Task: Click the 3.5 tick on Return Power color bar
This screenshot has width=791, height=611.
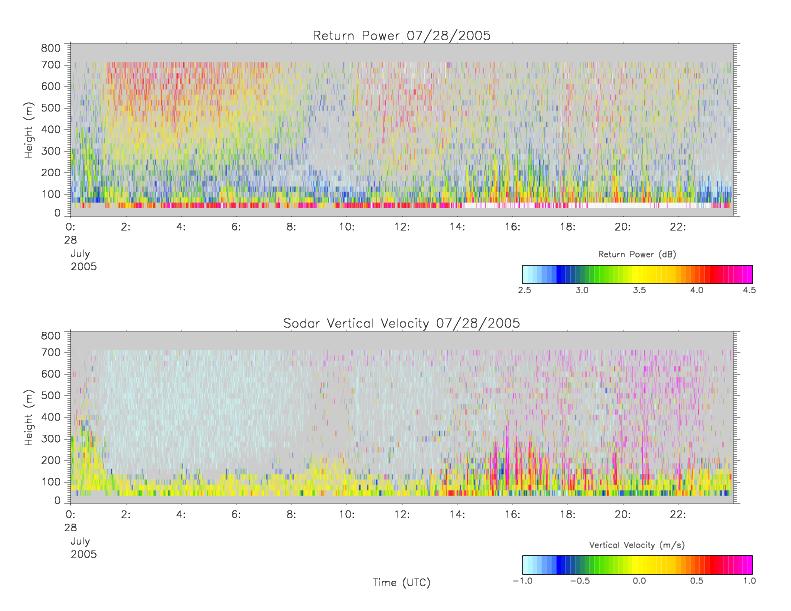Action: click(x=640, y=290)
